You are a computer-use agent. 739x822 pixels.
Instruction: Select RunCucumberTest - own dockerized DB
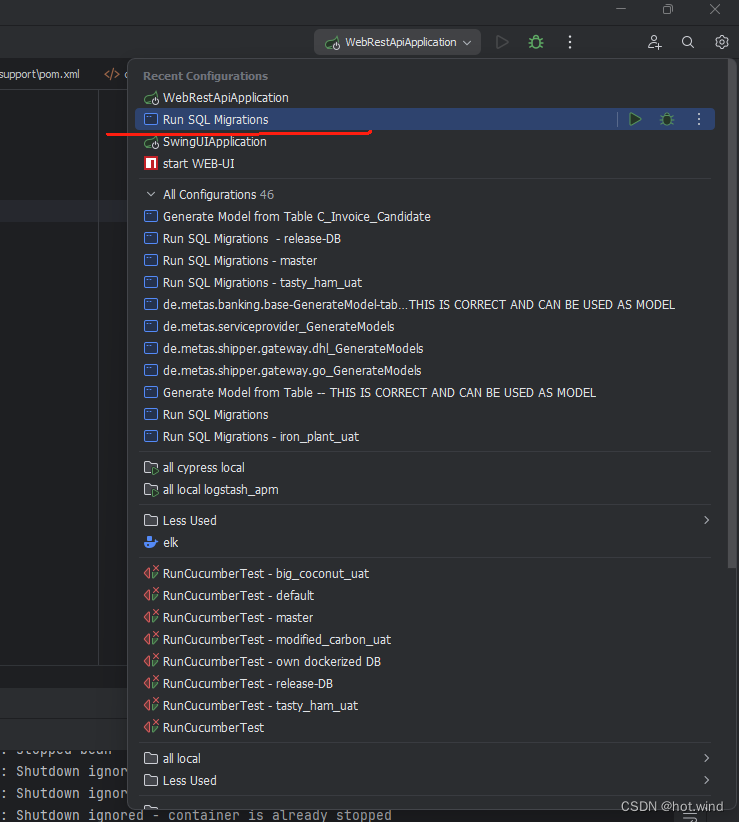click(x=425, y=662)
